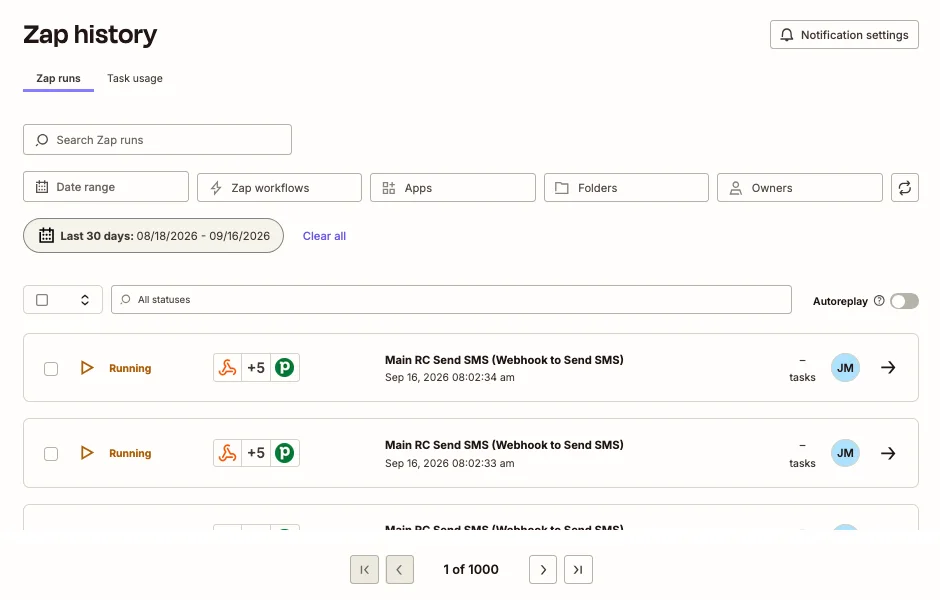Open Notification settings

click(x=844, y=35)
